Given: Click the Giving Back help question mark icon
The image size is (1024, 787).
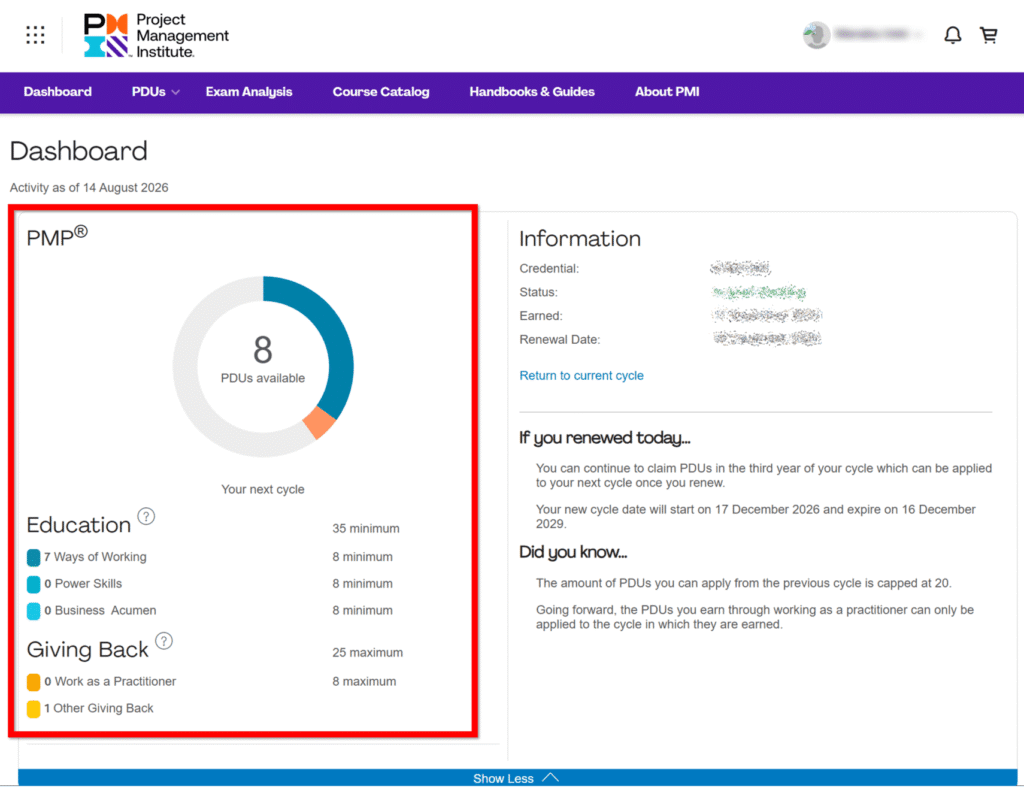Looking at the screenshot, I should tap(164, 641).
